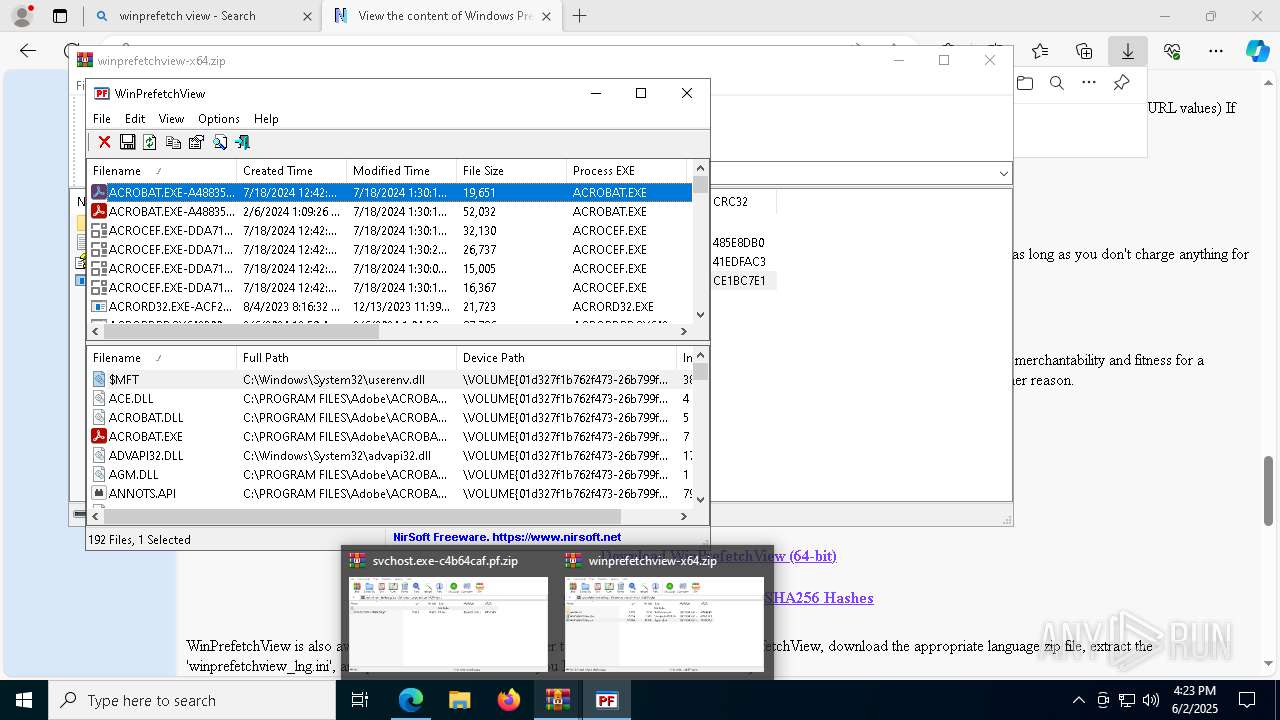Click the red X delete toolbar icon
1280x720 pixels.
coord(104,142)
